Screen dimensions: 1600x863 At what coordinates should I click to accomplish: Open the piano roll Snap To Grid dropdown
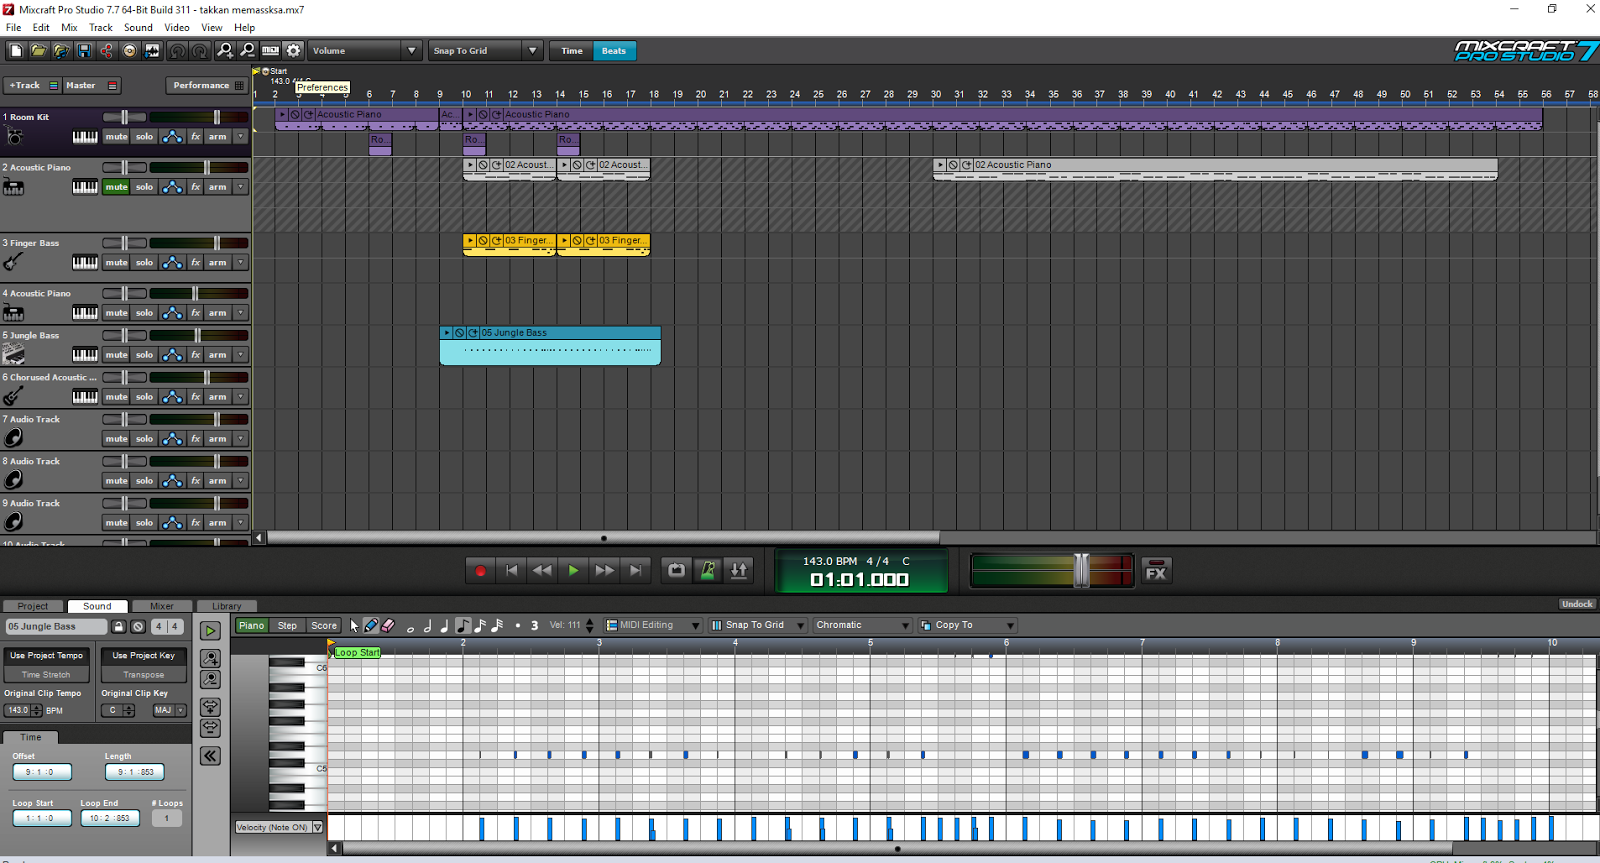coord(758,626)
